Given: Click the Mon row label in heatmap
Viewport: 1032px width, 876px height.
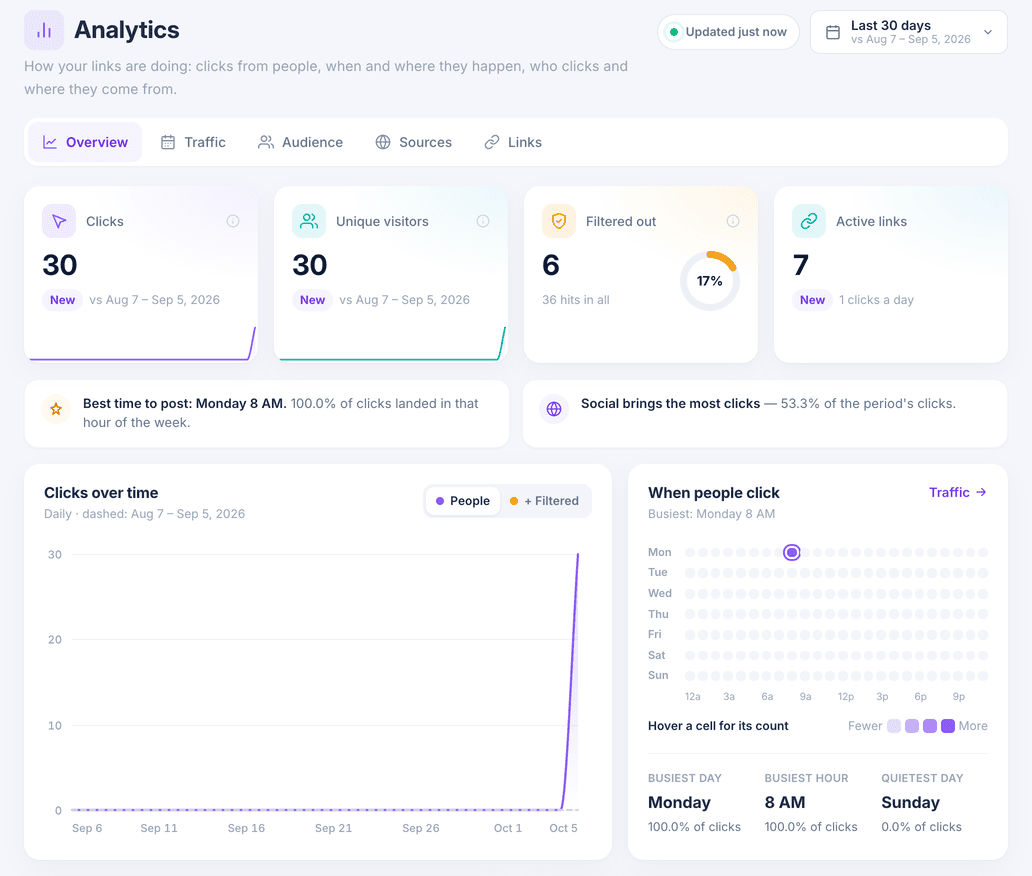Looking at the screenshot, I should coord(659,552).
